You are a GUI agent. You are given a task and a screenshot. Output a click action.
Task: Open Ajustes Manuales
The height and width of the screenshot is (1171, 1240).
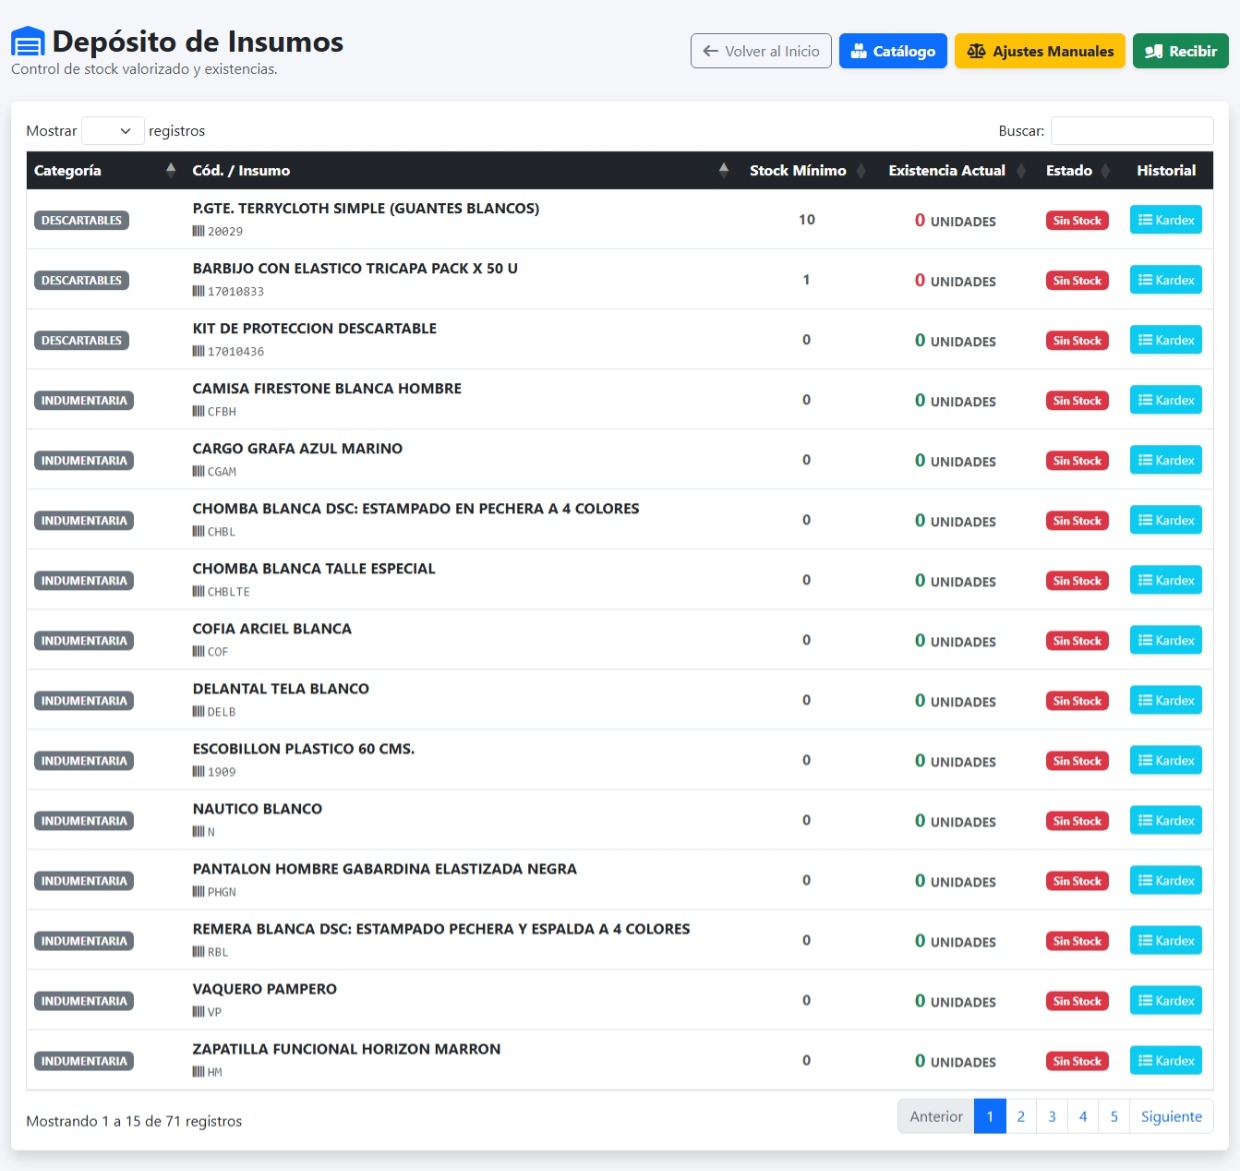(1040, 51)
